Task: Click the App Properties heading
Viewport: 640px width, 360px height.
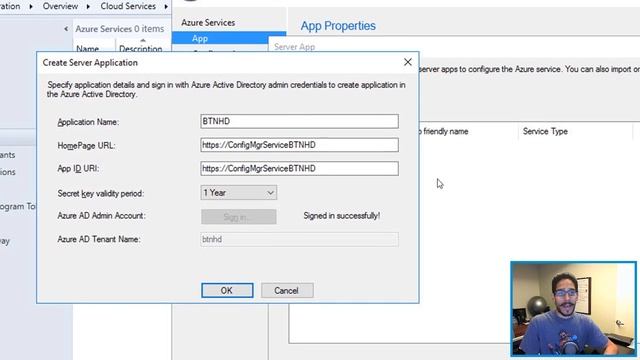Action: pos(338,26)
